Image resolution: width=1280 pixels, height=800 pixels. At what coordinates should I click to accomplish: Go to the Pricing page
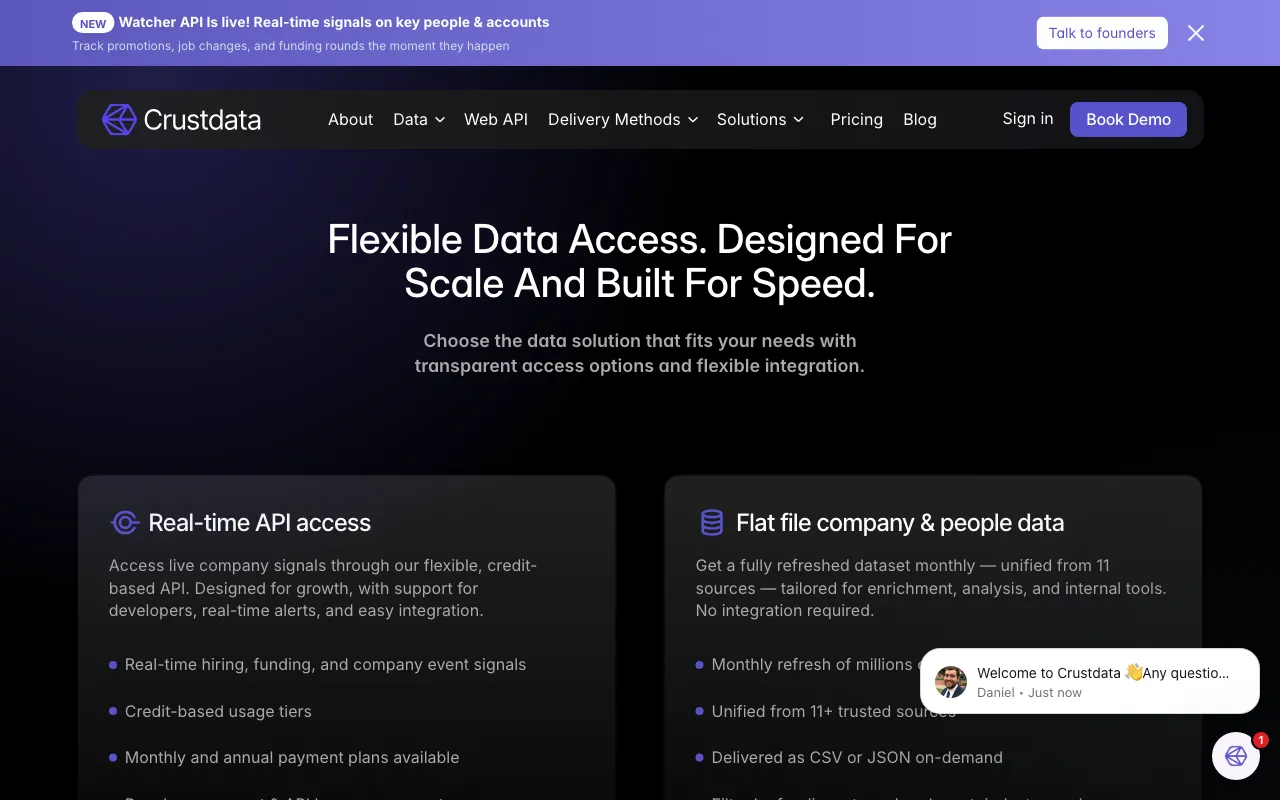857,119
